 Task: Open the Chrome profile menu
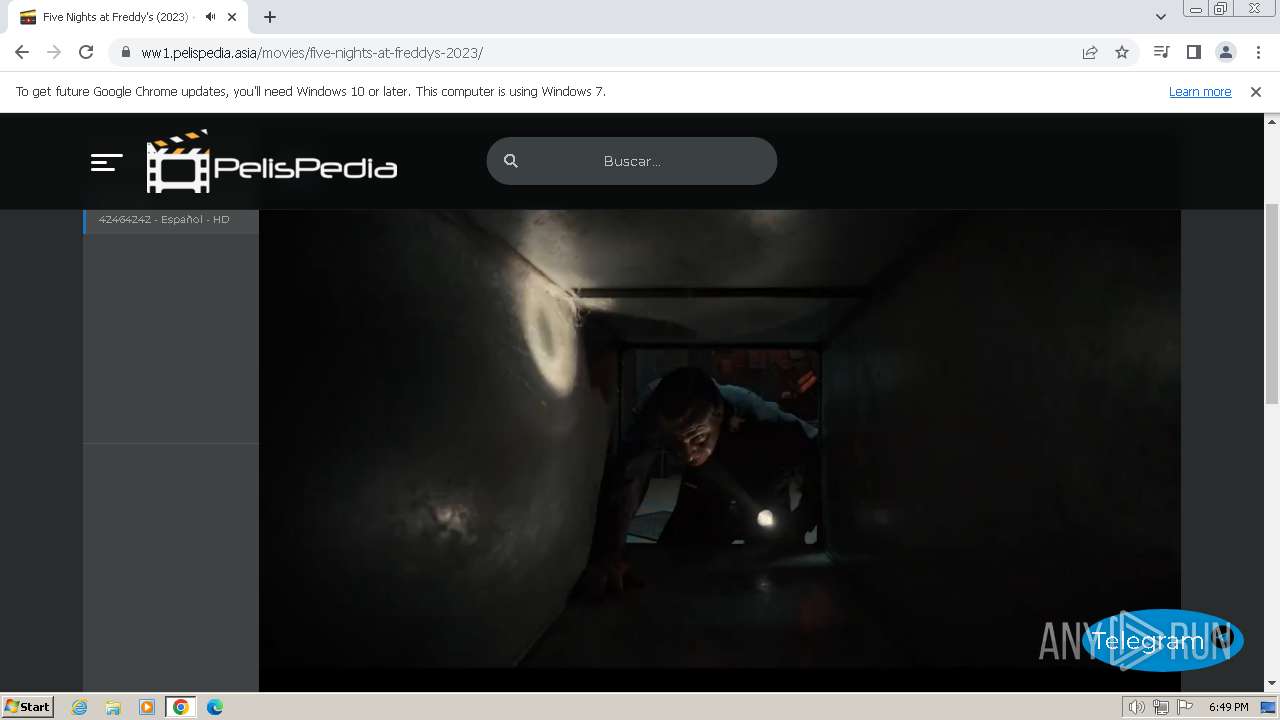tap(1225, 53)
